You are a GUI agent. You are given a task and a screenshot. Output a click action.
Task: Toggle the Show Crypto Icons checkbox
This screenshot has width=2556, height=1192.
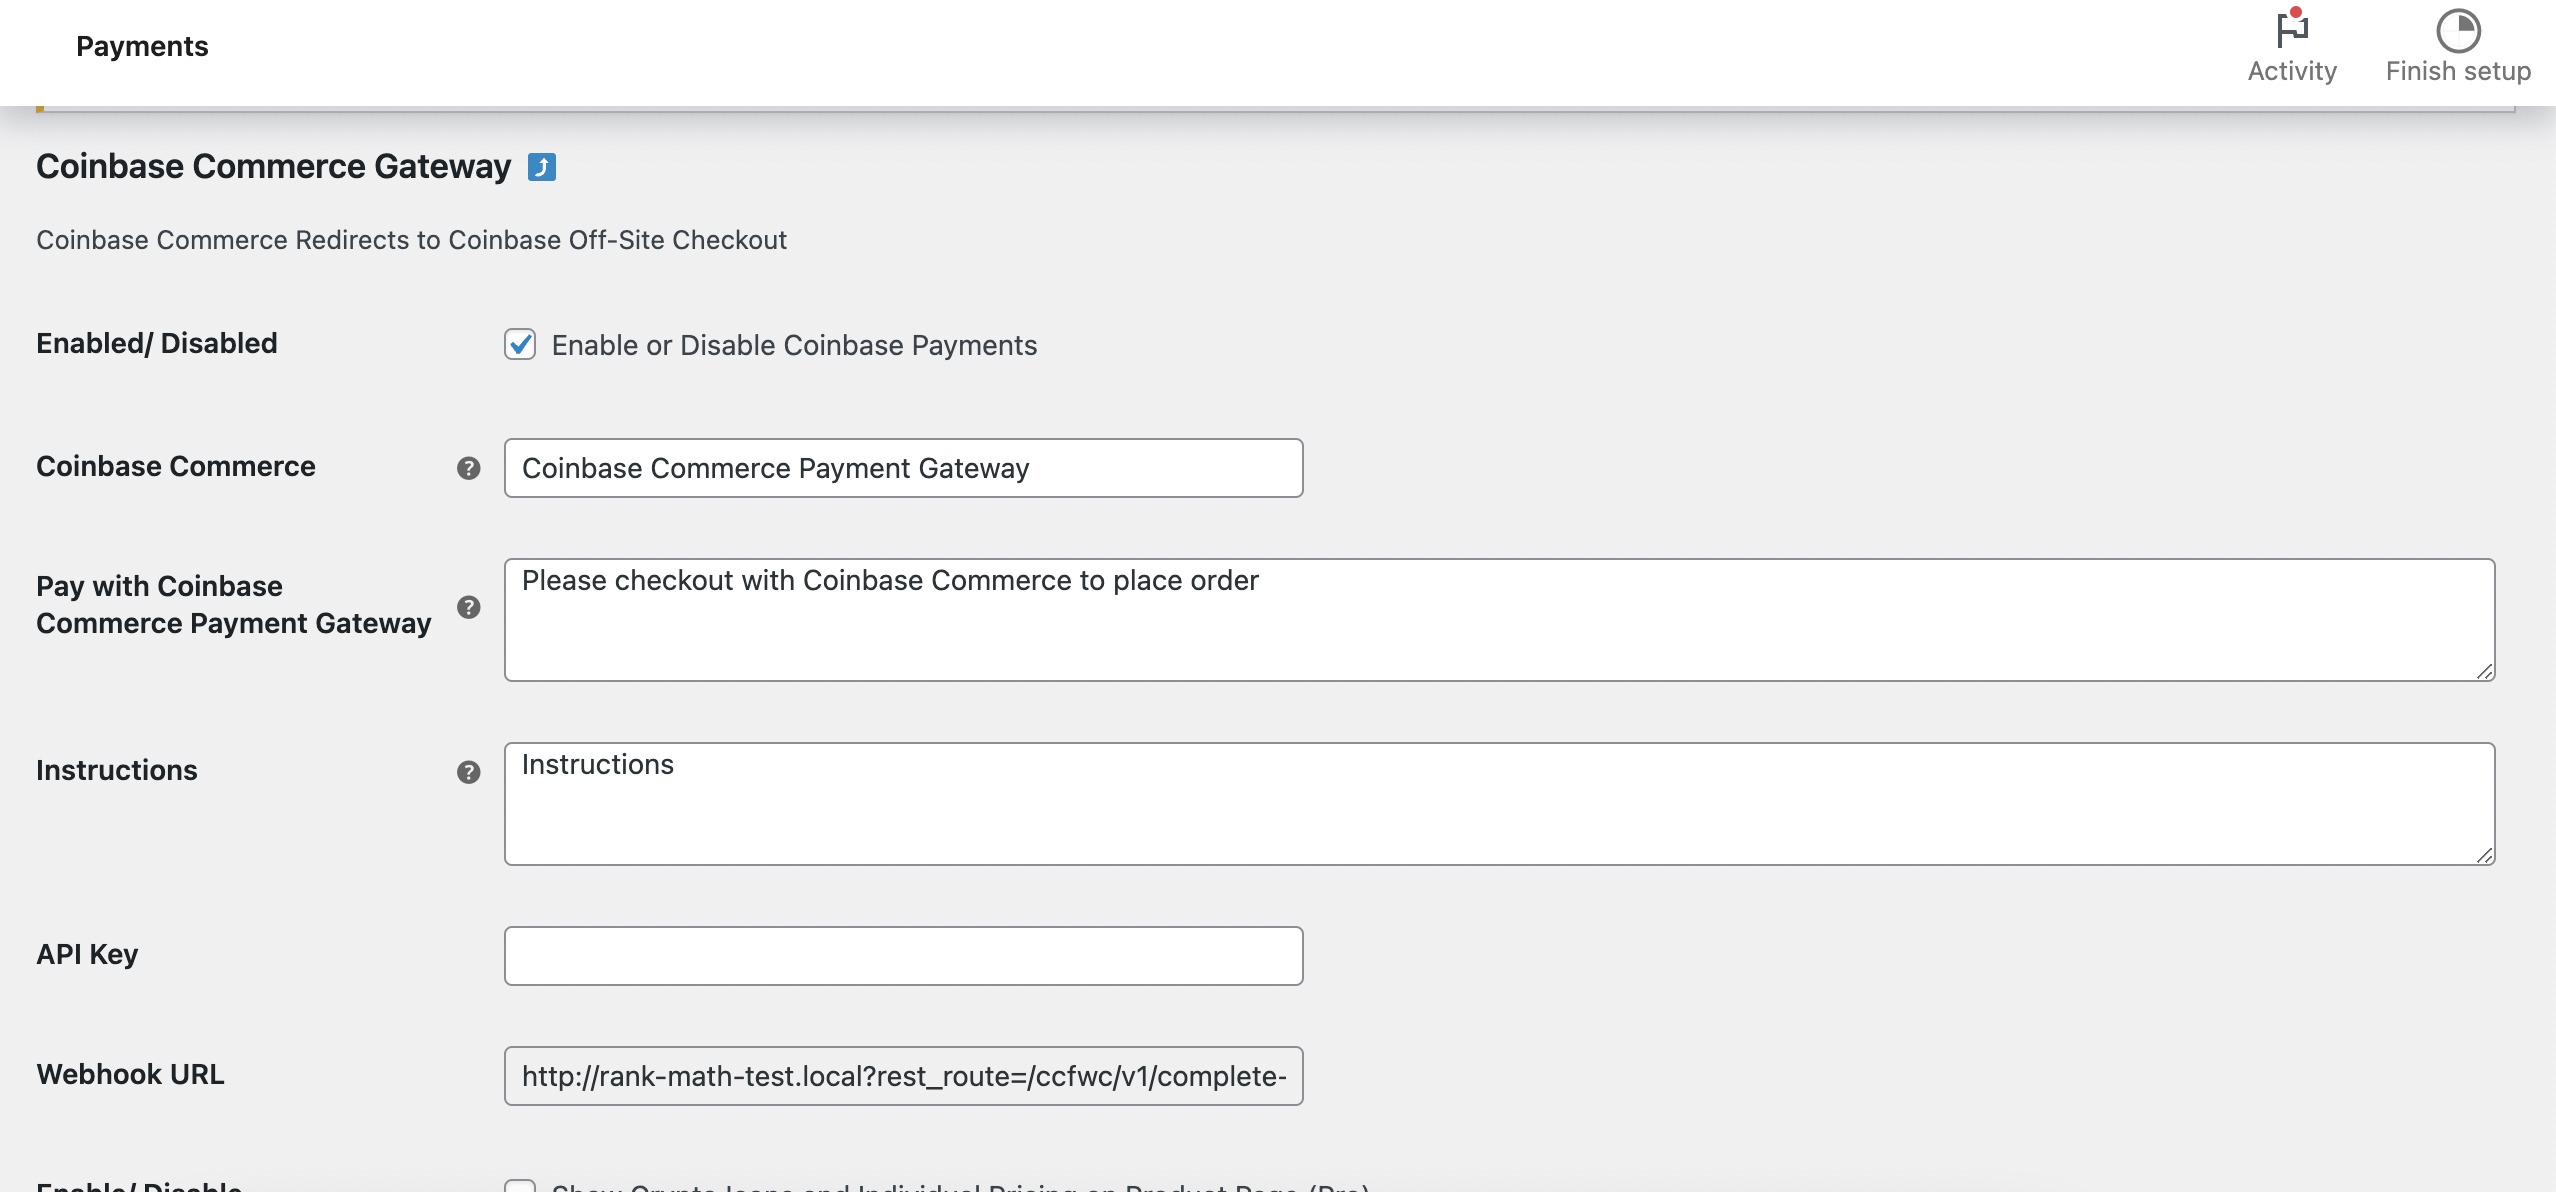coord(520,1186)
